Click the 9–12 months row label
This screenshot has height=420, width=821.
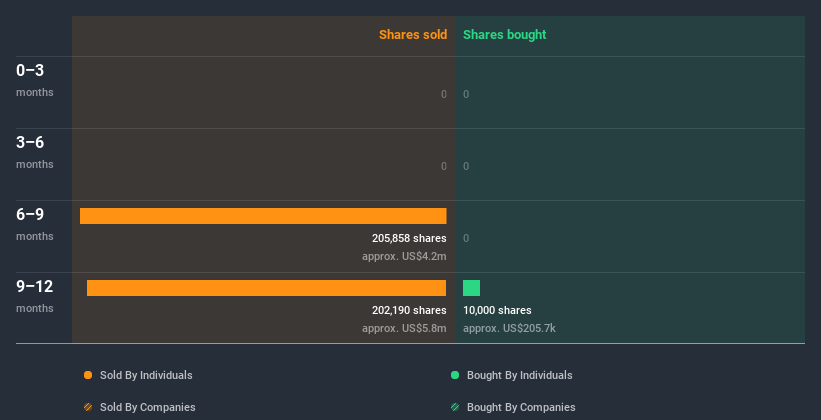(x=35, y=296)
